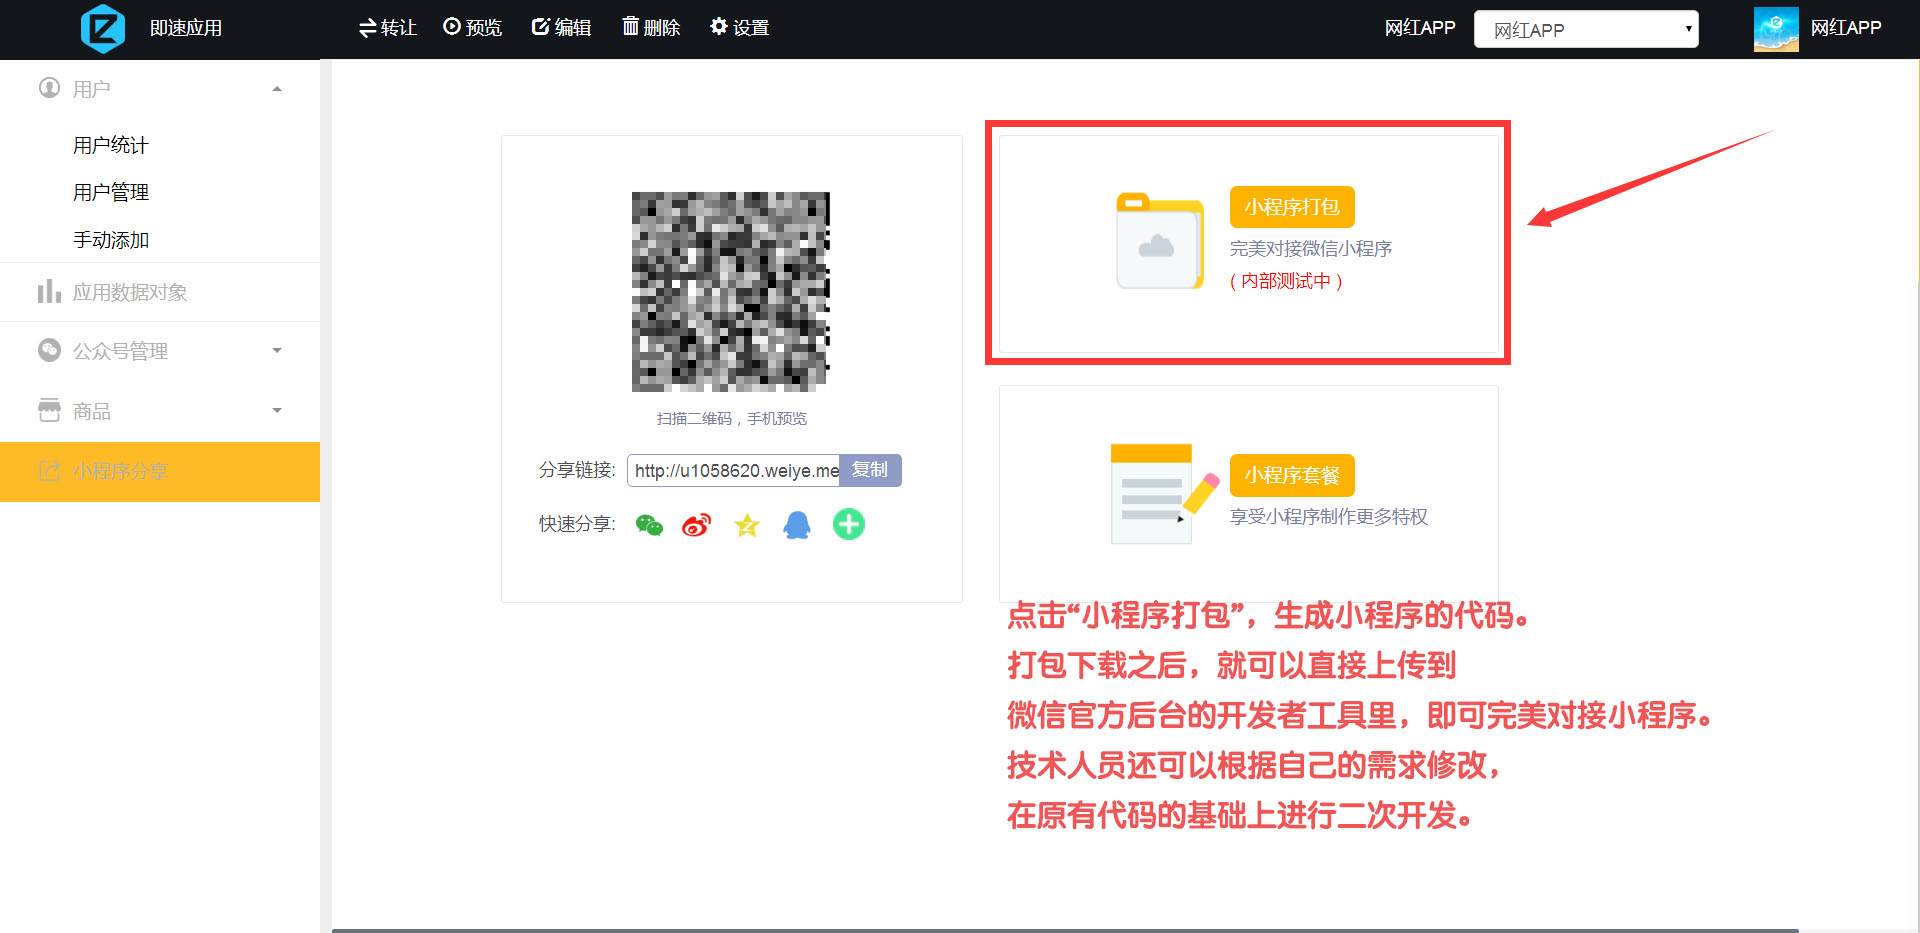Viewport: 1920px width, 933px height.
Task: Click the horizontal scrollbar at page bottom
Action: coord(1065,930)
